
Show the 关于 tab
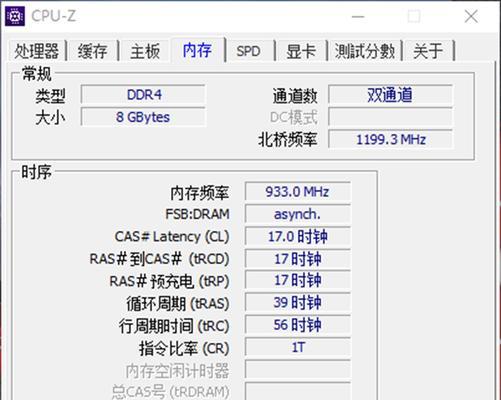coord(428,51)
